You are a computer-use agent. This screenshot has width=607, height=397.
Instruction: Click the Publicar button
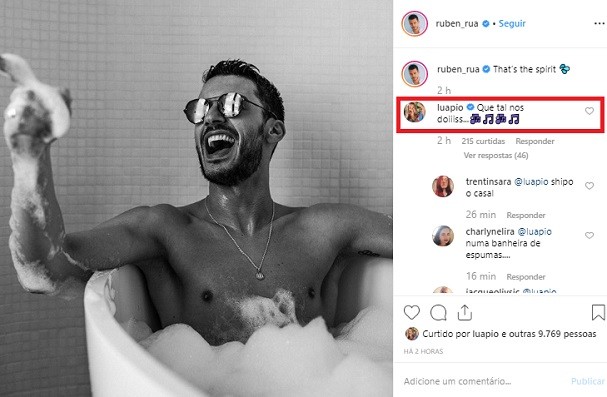click(588, 381)
